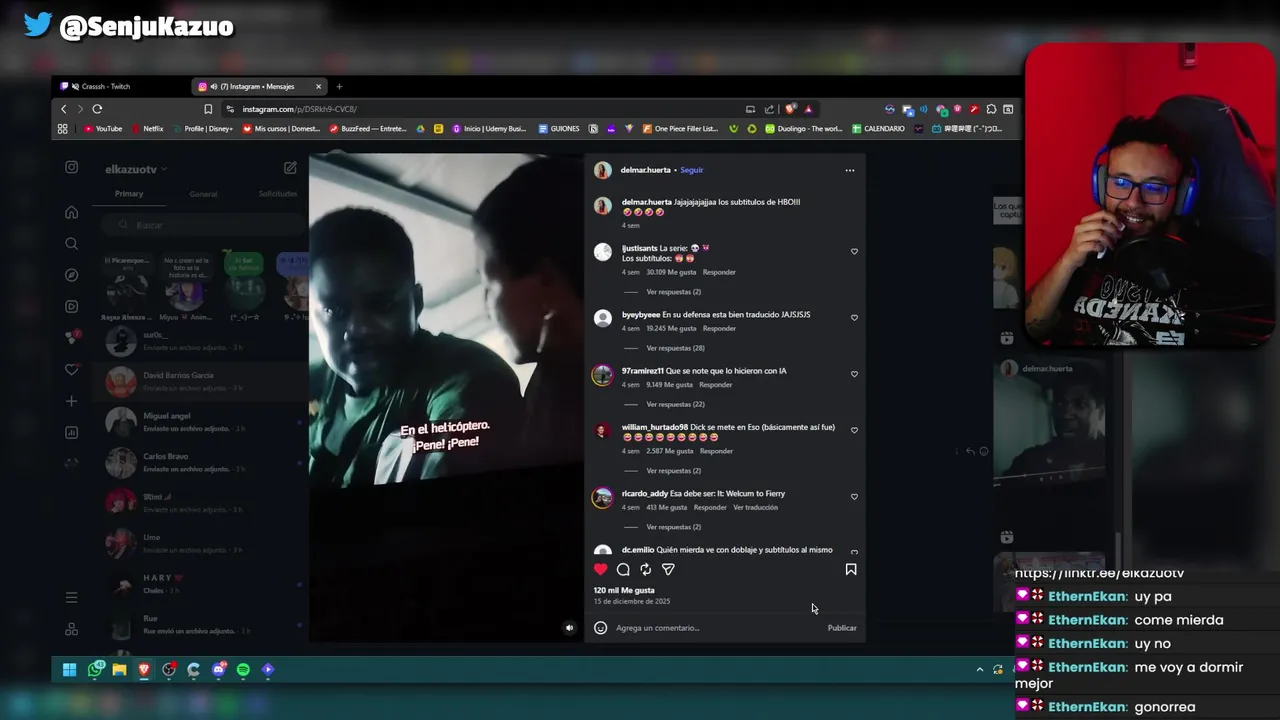Viewport: 1280px width, 720px height.
Task: Compose a new message with the pencil icon
Action: [290, 168]
